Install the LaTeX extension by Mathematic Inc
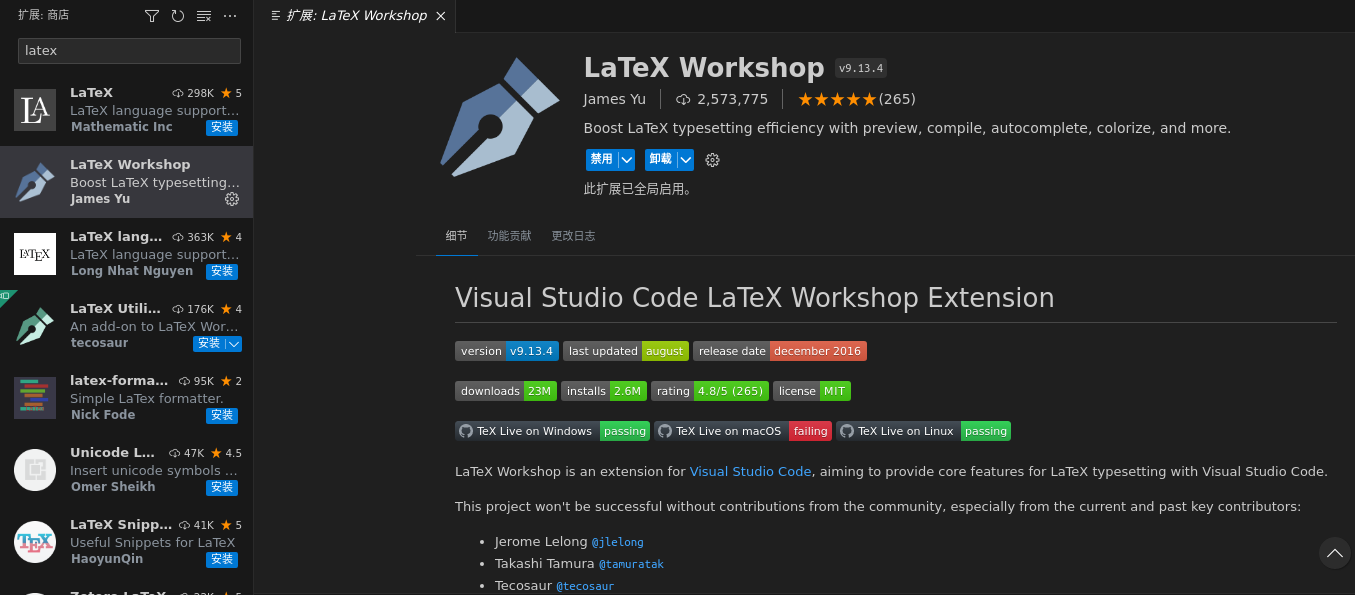Screen dimensions: 1355x595 click(x=222, y=127)
